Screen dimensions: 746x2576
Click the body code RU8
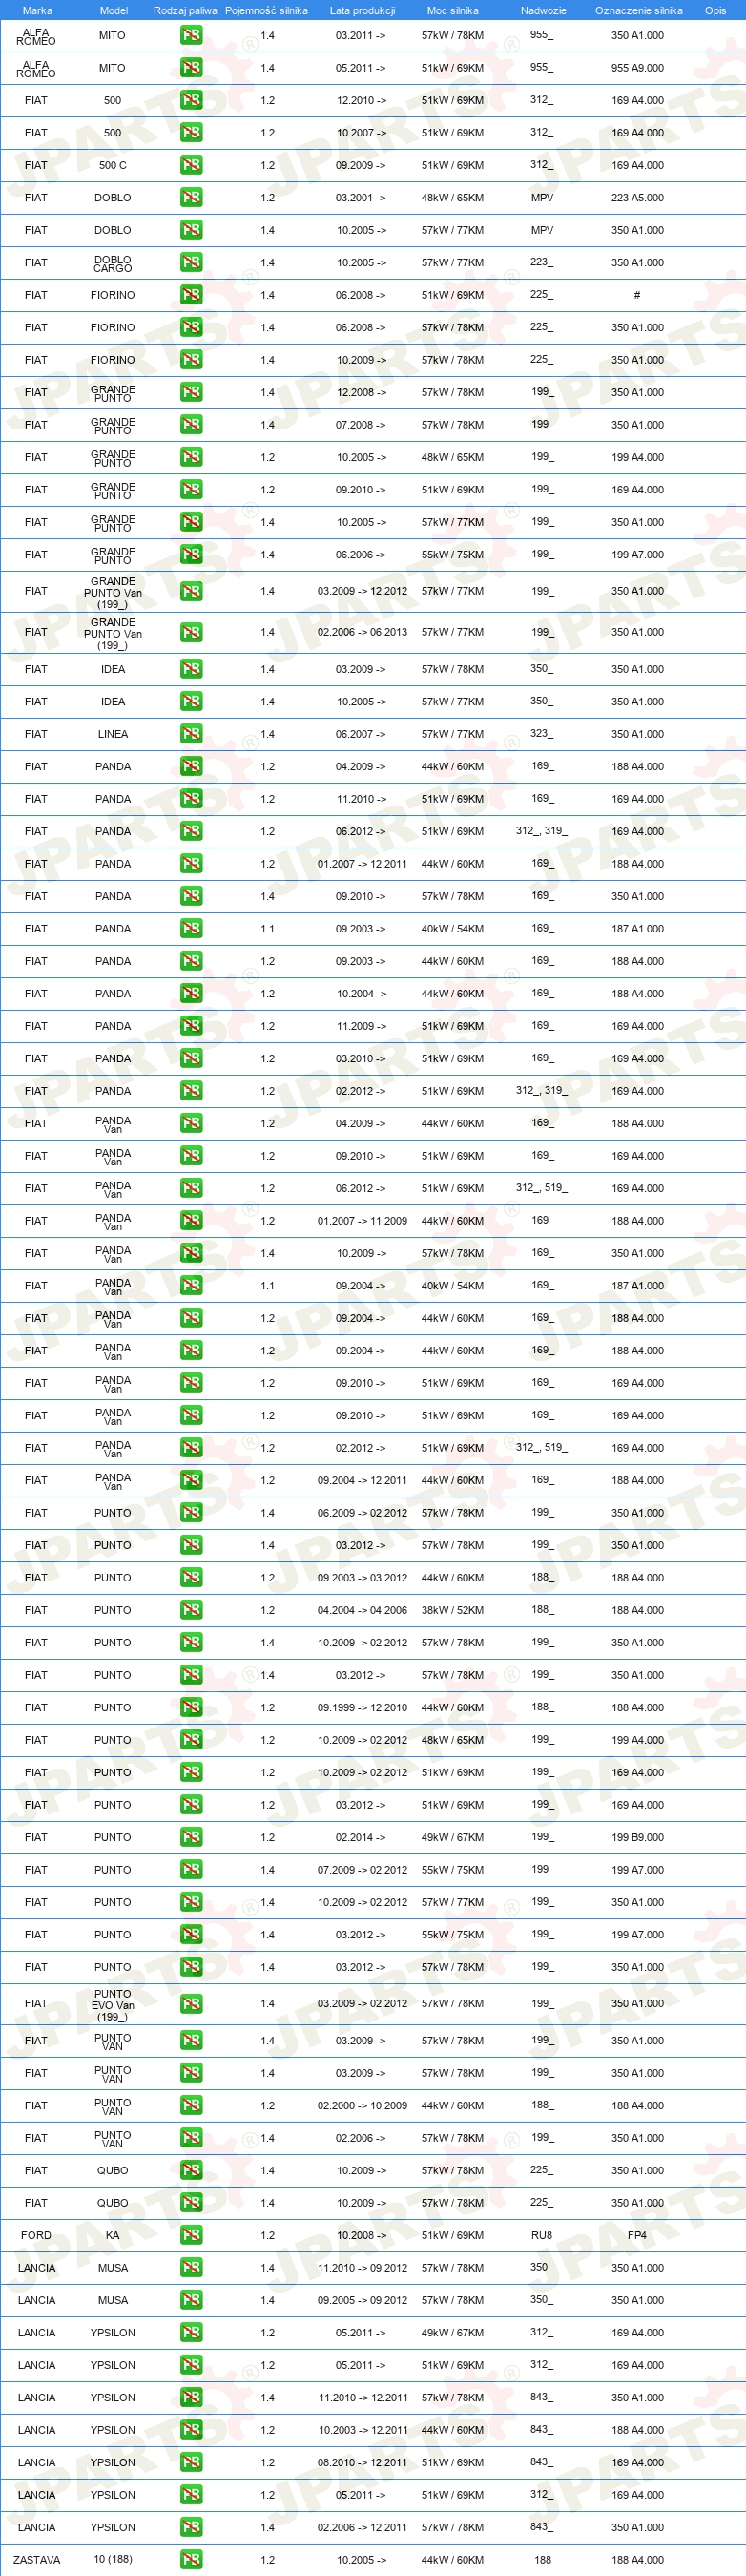(542, 2236)
